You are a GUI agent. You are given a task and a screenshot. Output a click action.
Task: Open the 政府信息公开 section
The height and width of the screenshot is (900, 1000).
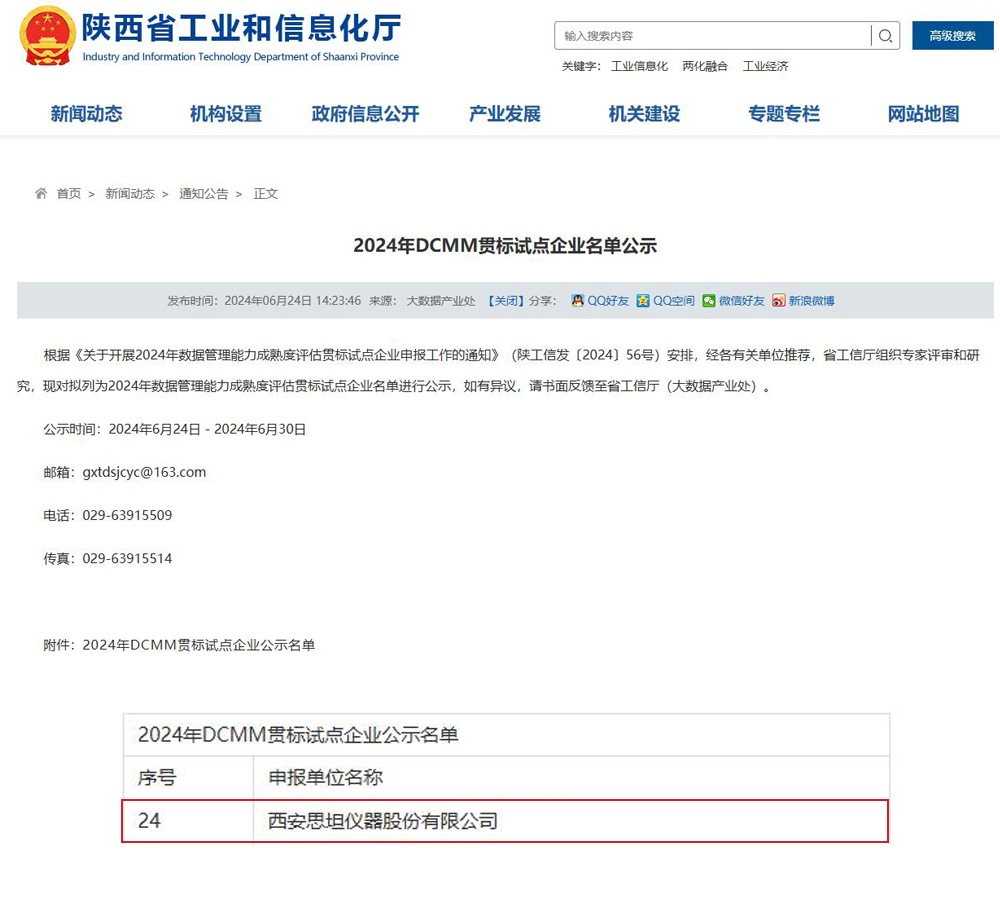tap(364, 114)
